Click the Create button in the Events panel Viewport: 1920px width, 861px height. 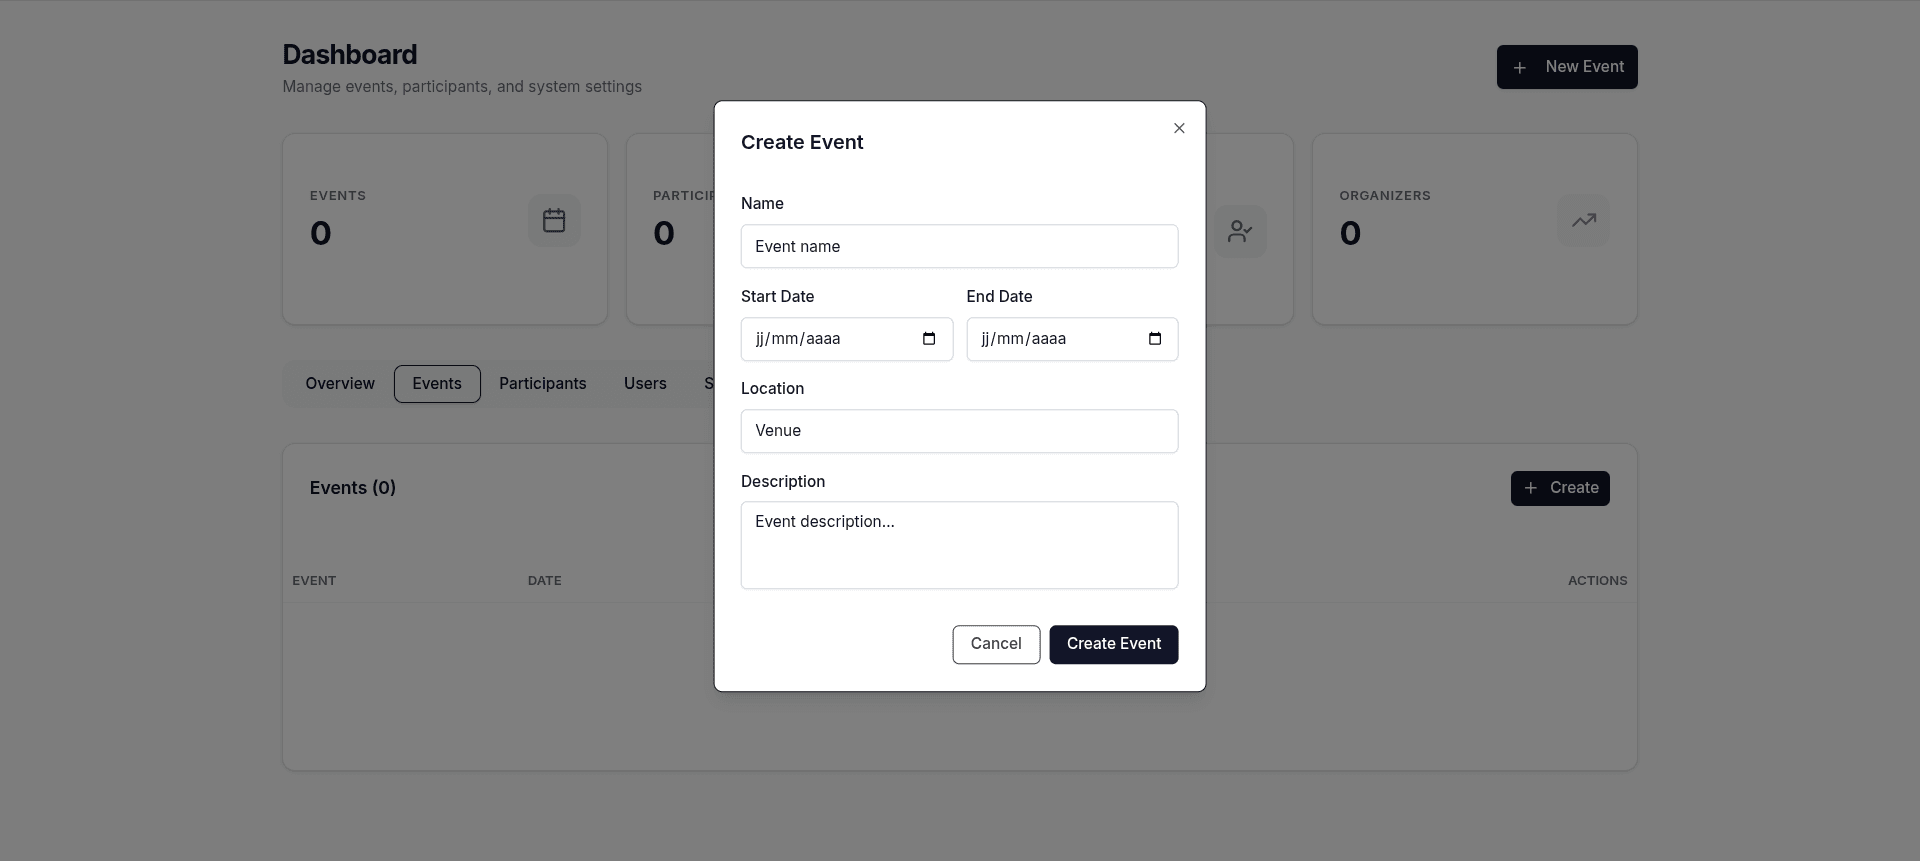click(1560, 488)
